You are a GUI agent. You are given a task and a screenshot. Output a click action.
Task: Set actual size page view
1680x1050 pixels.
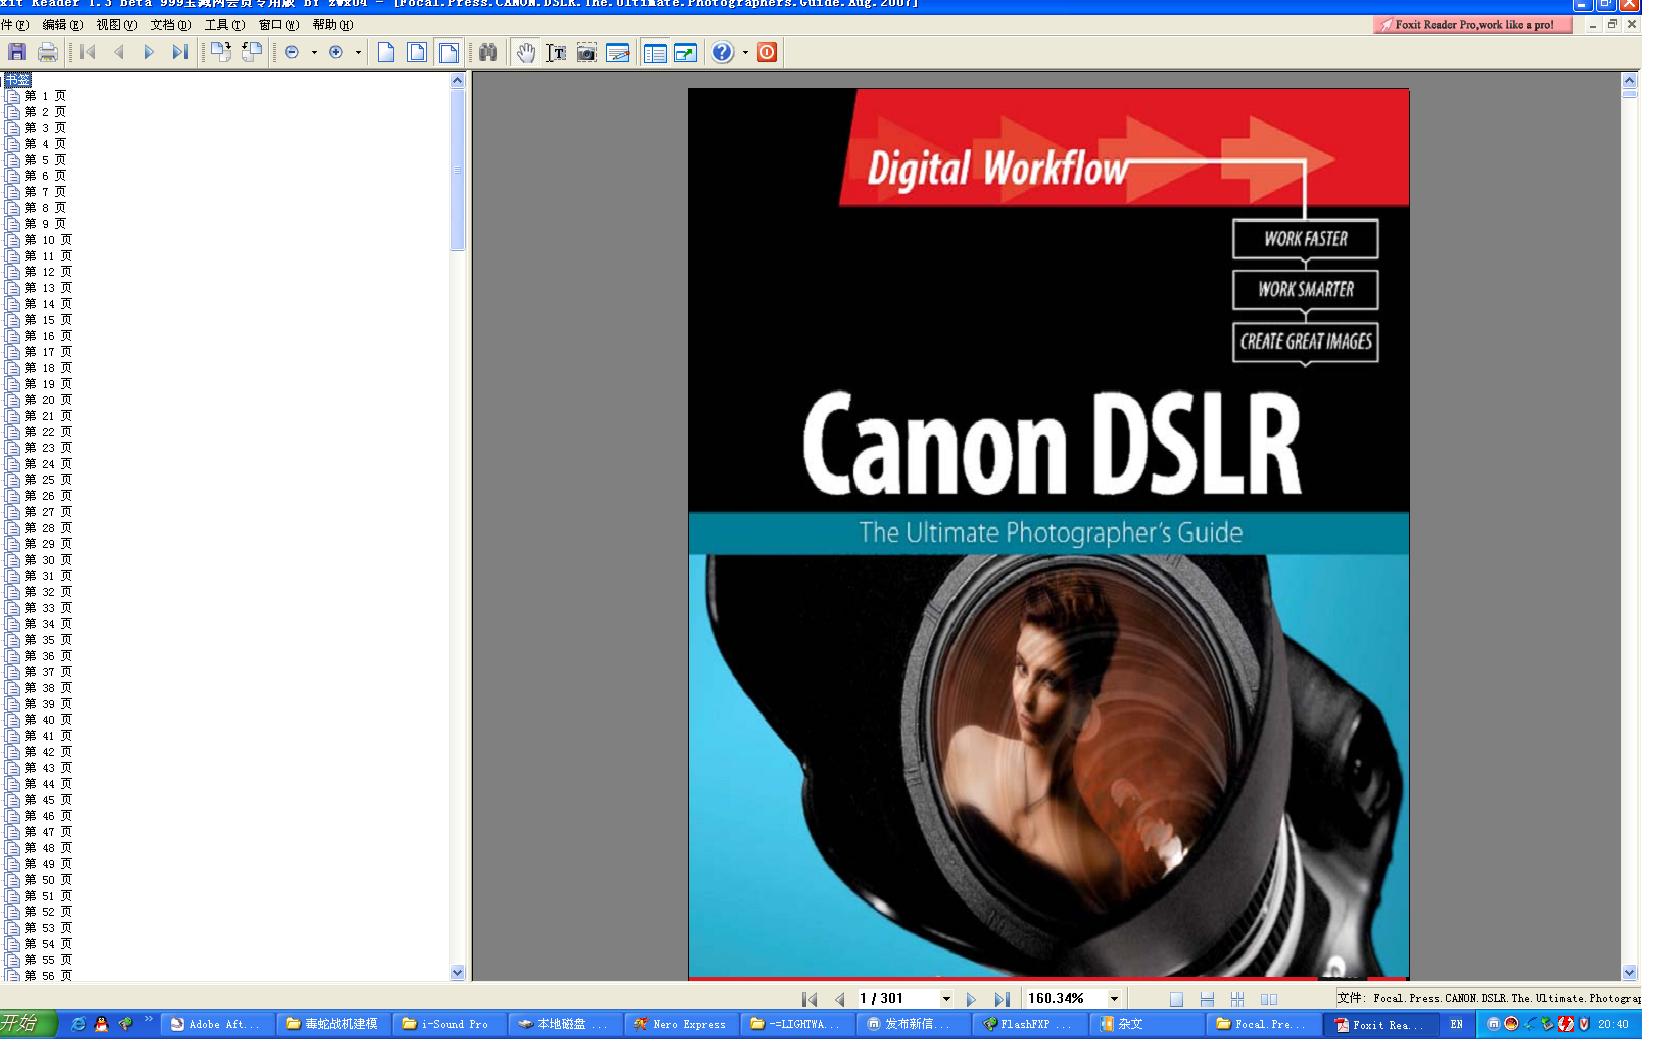[386, 53]
